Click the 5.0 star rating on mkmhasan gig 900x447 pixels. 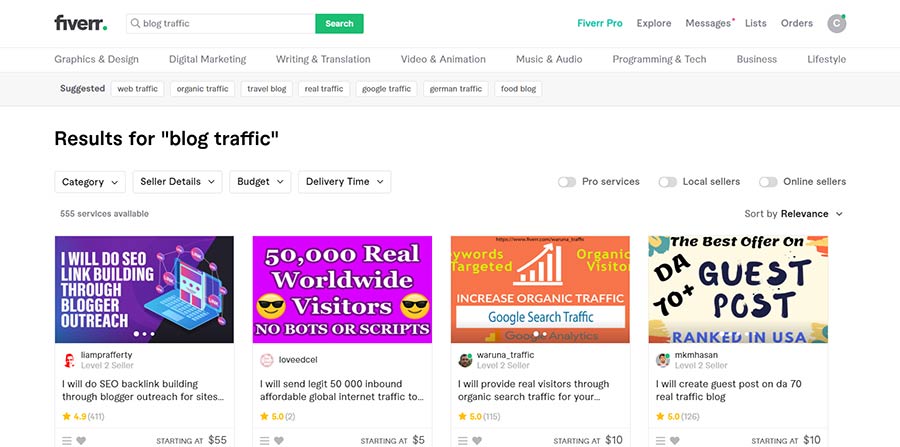click(677, 417)
